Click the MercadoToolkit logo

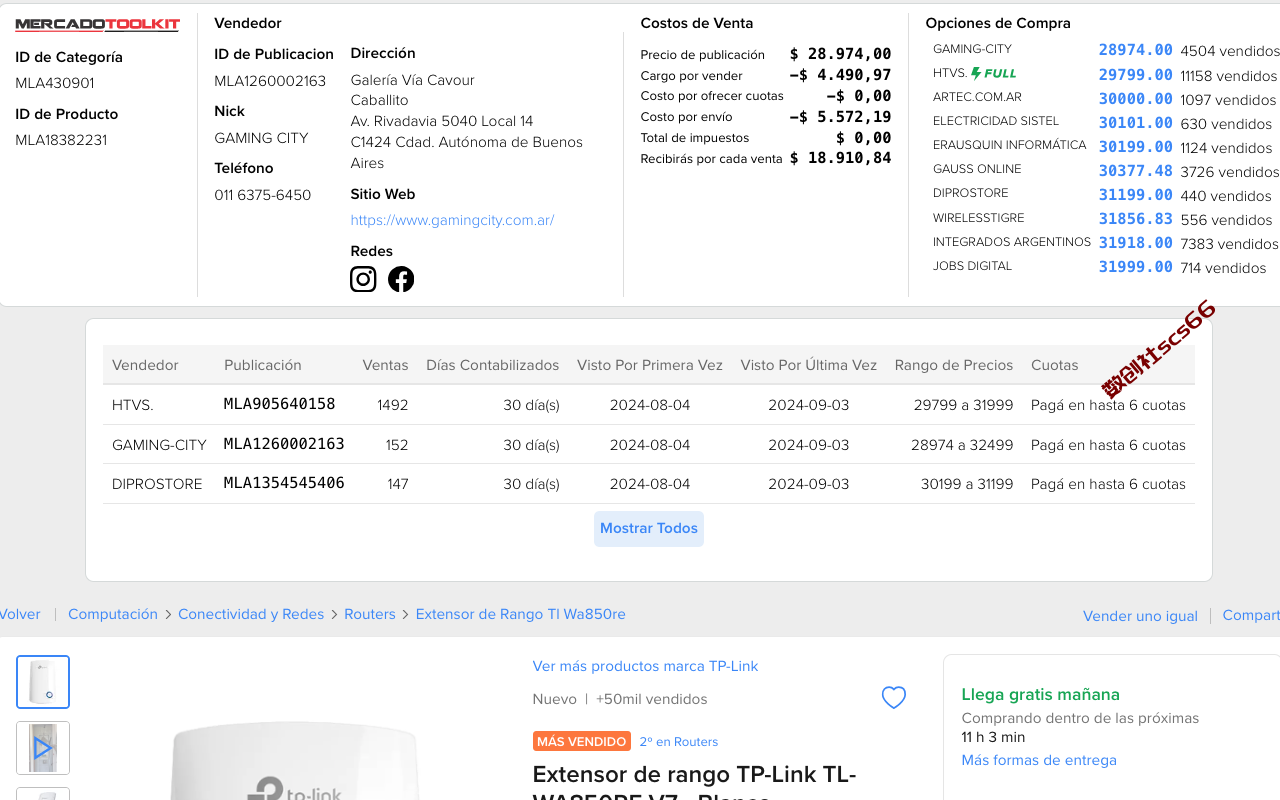pyautogui.click(x=97, y=24)
